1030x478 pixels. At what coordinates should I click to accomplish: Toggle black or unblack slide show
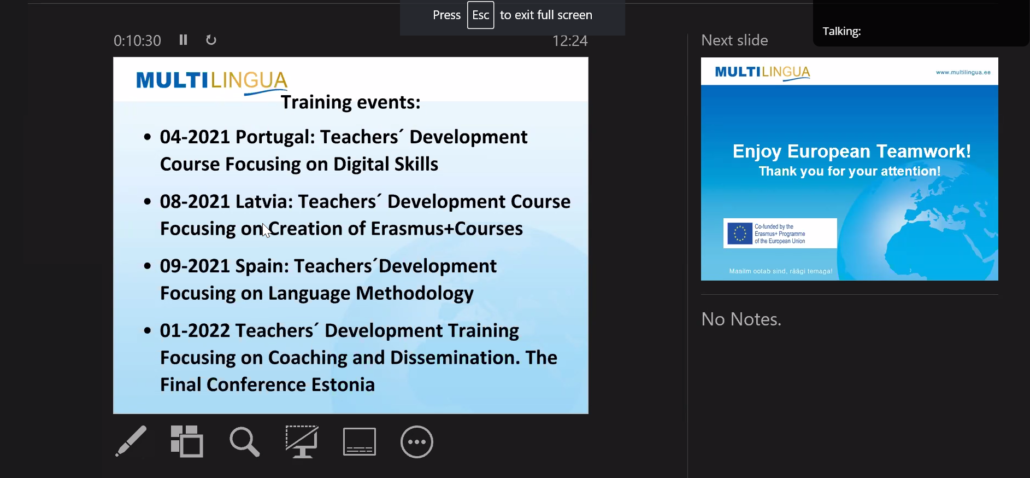301,441
